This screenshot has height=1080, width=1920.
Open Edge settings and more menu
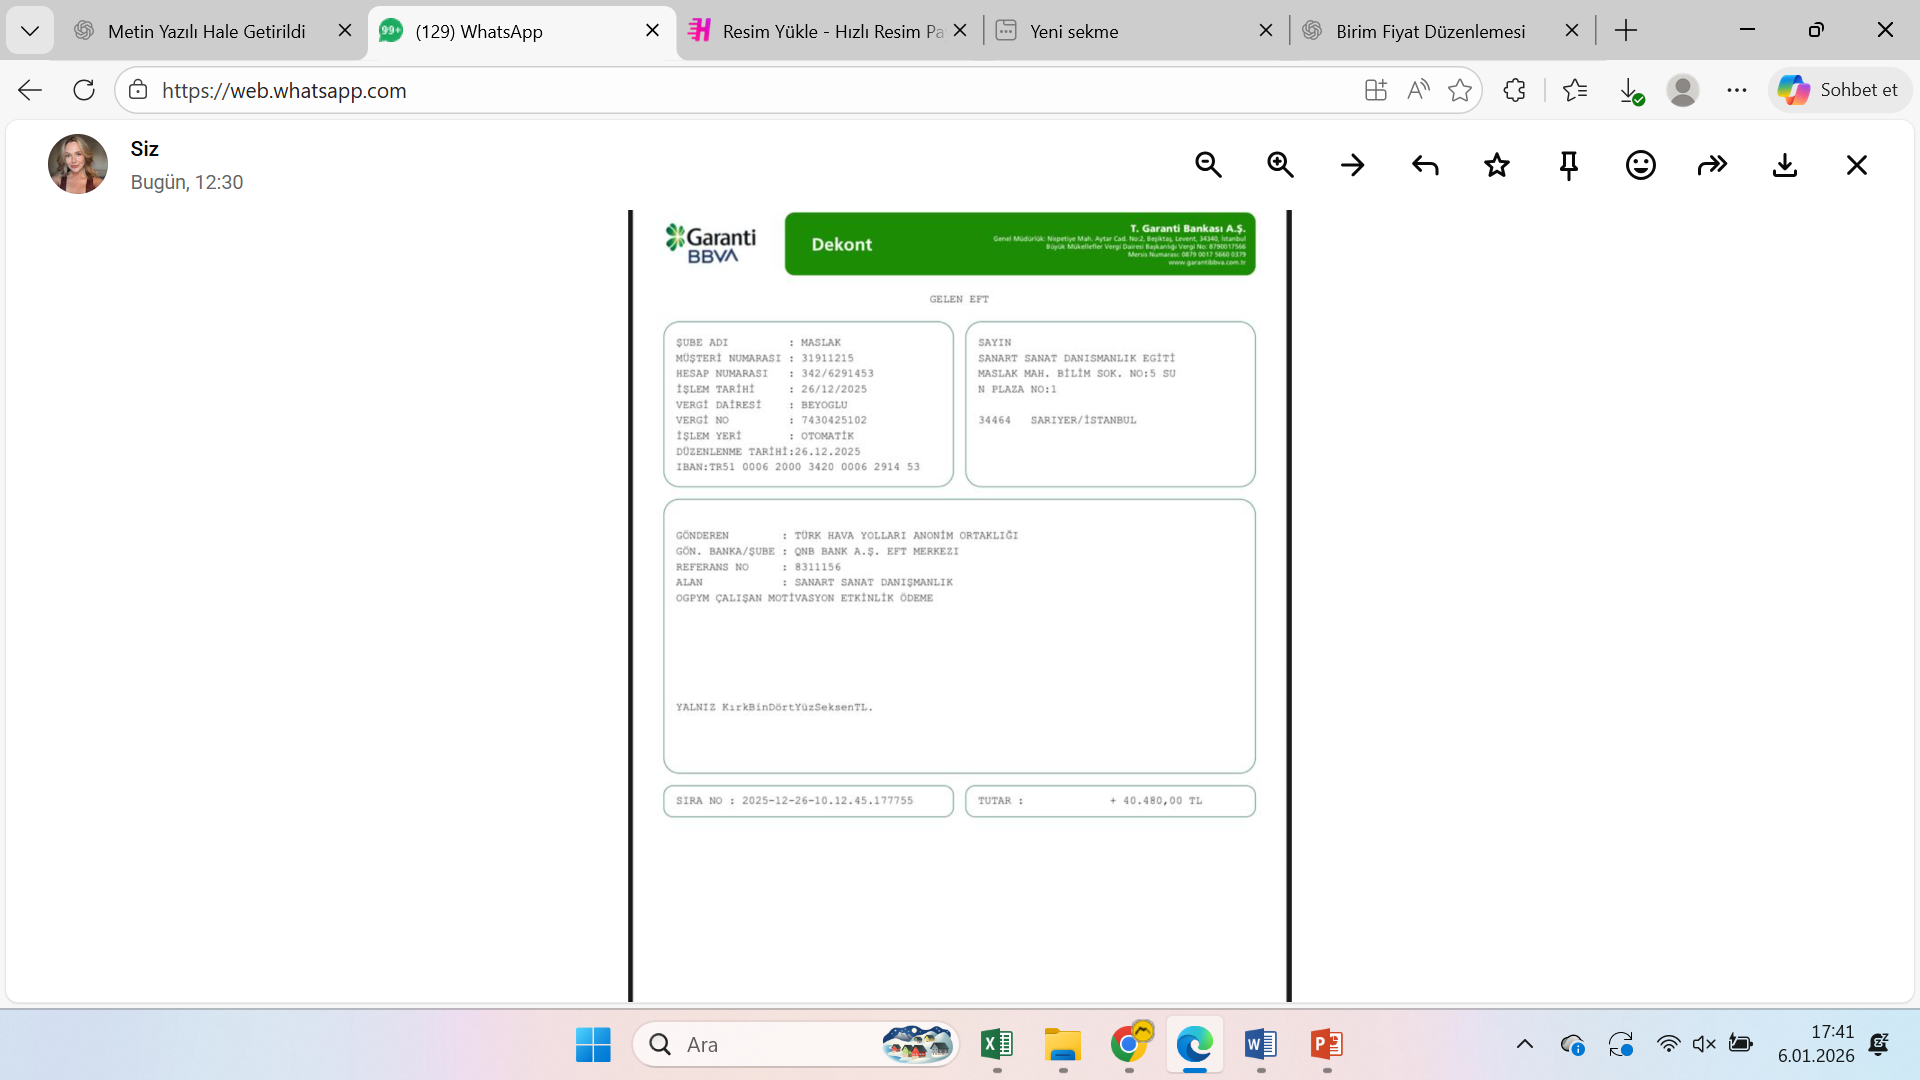(1737, 90)
